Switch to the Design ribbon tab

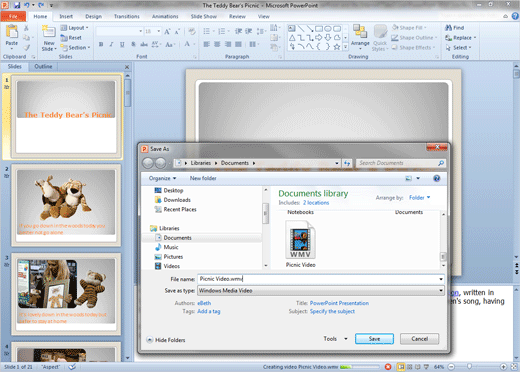click(94, 16)
